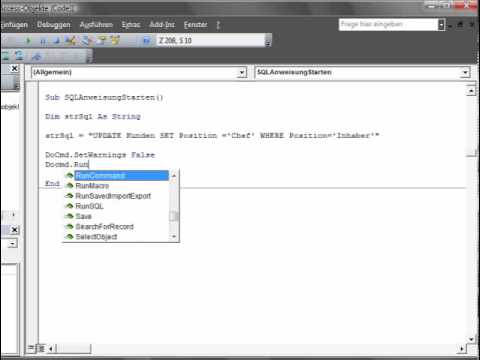Click the RunCommand method icon in the list
480x360 pixels.
[69, 175]
